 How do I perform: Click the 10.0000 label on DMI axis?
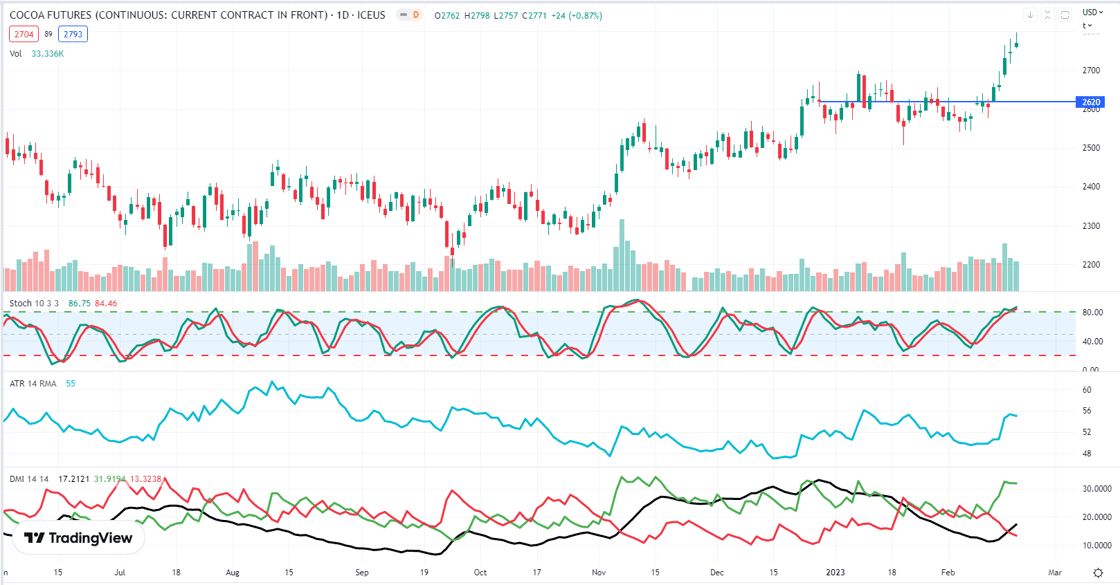[1097, 546]
